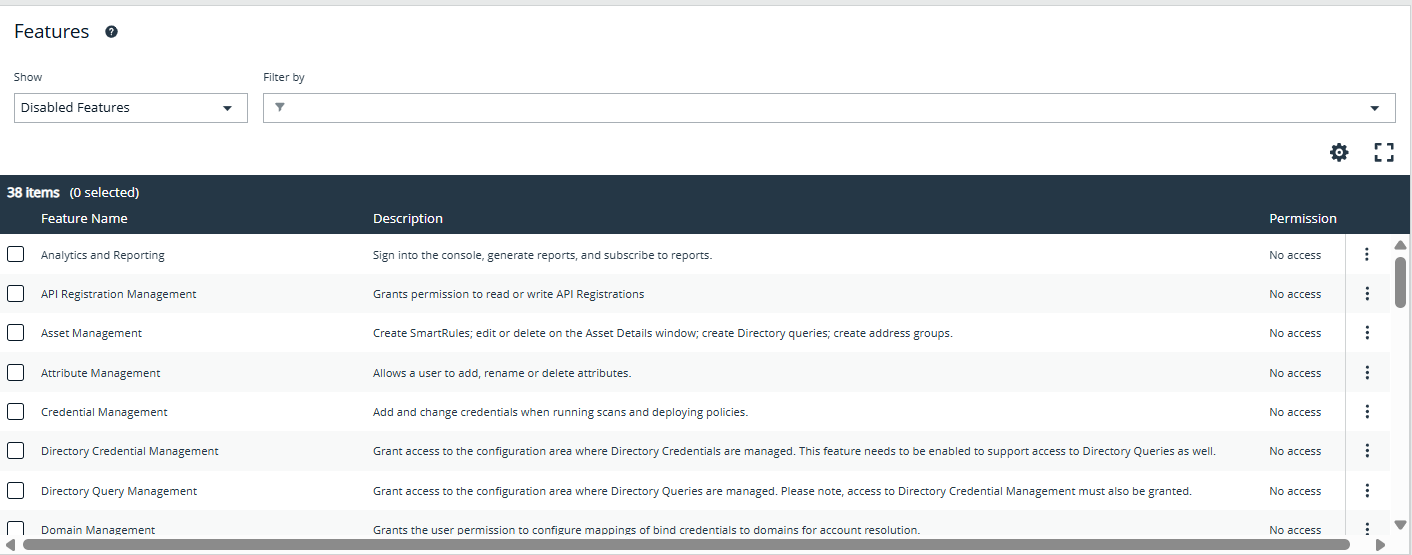
Task: Sort by the Description column header
Action: point(408,218)
